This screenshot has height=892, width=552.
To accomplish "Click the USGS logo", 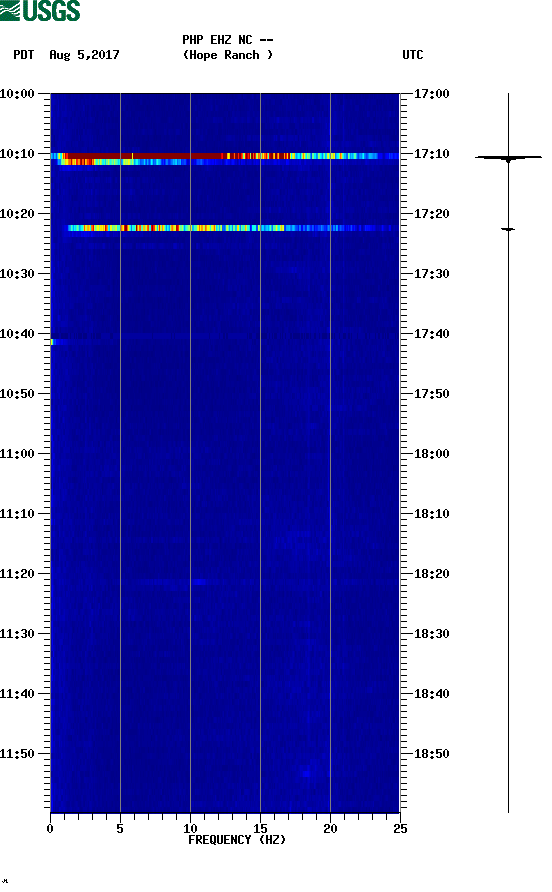I will pyautogui.click(x=40, y=10).
